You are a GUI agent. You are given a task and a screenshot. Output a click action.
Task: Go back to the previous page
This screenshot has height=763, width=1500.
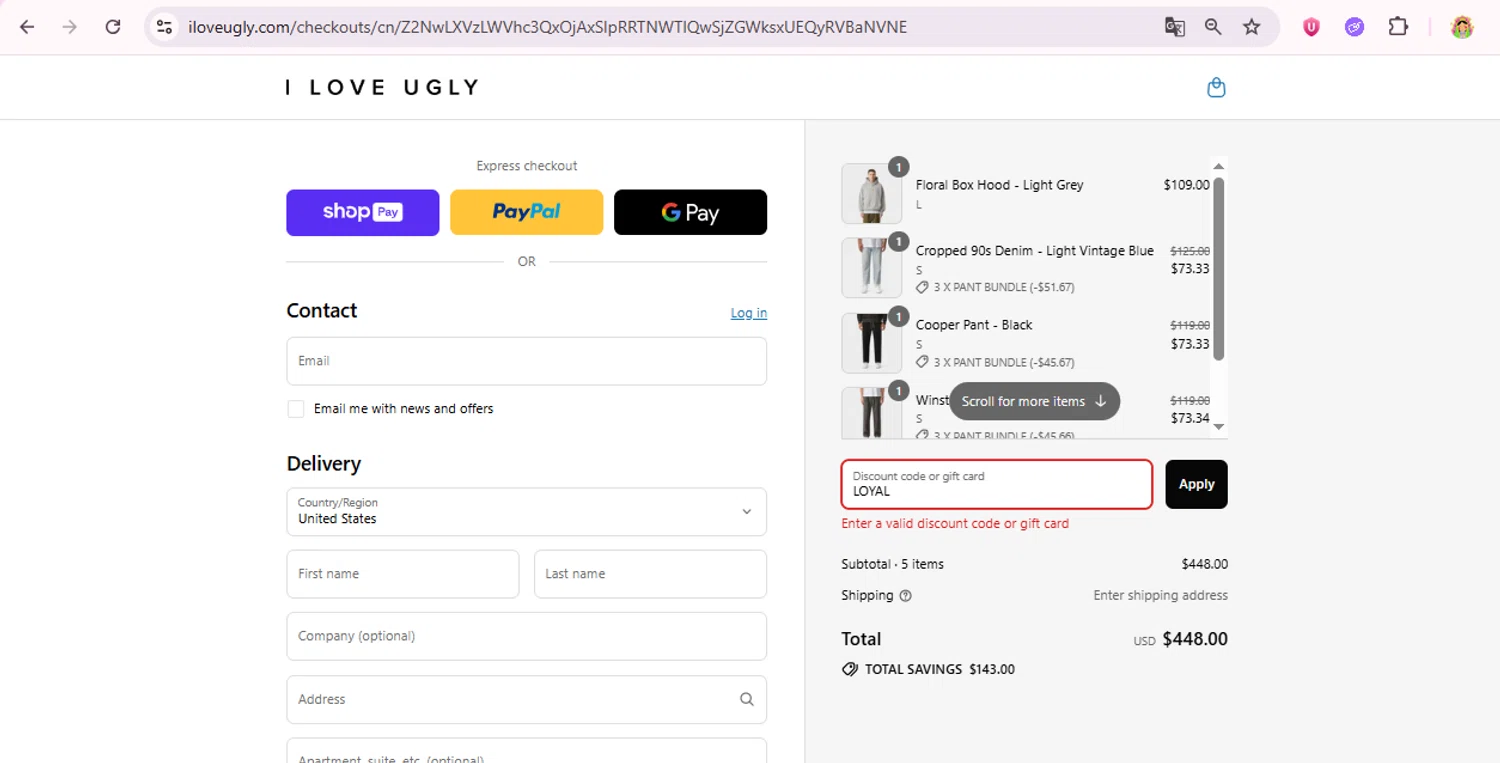pyautogui.click(x=27, y=27)
